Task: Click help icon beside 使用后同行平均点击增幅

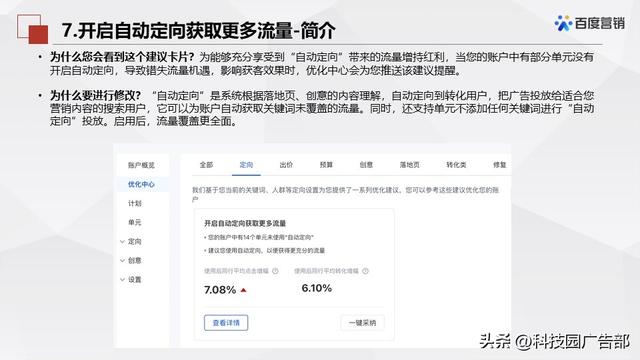Action: (275, 271)
